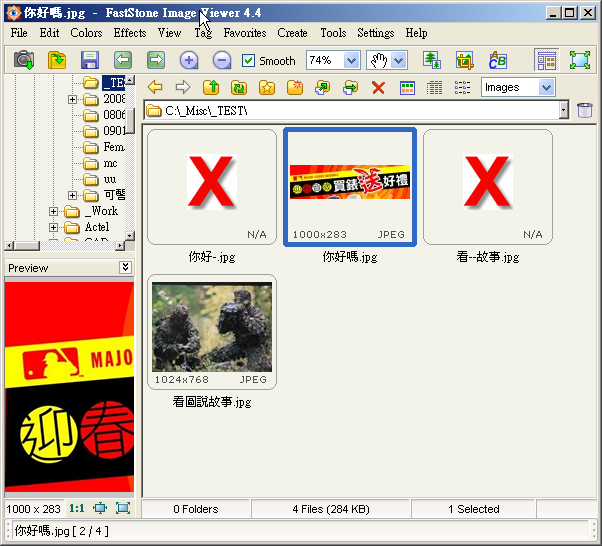Collapse the Preview panel with chevron button
The image size is (602, 546).
[x=126, y=267]
